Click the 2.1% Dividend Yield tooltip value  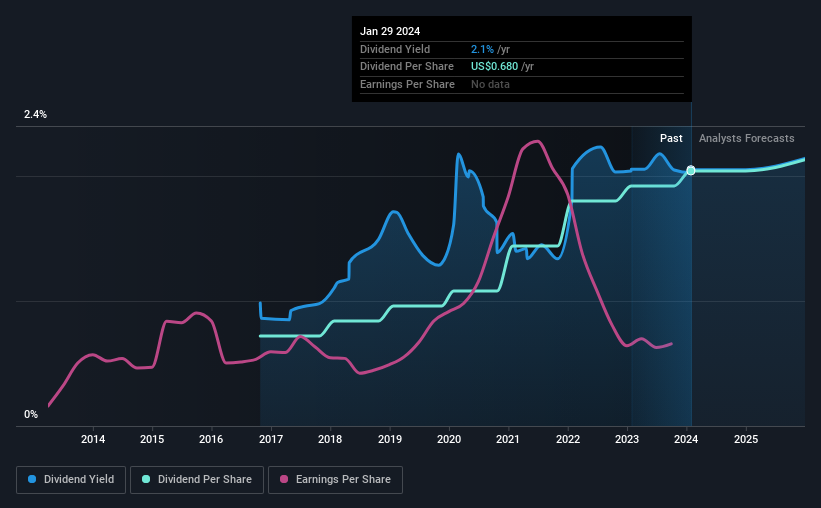pos(482,49)
